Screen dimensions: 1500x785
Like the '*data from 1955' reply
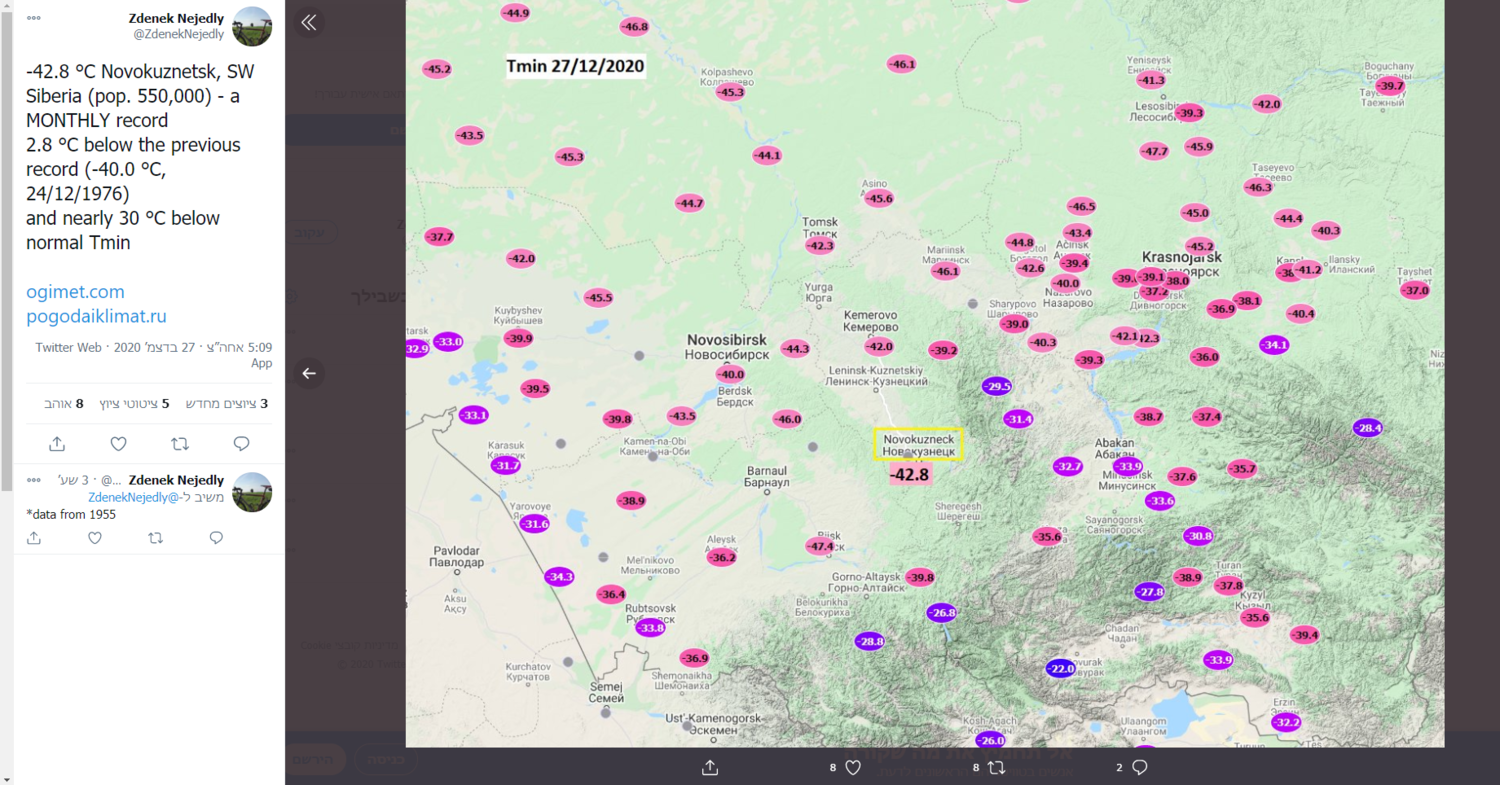[95, 538]
